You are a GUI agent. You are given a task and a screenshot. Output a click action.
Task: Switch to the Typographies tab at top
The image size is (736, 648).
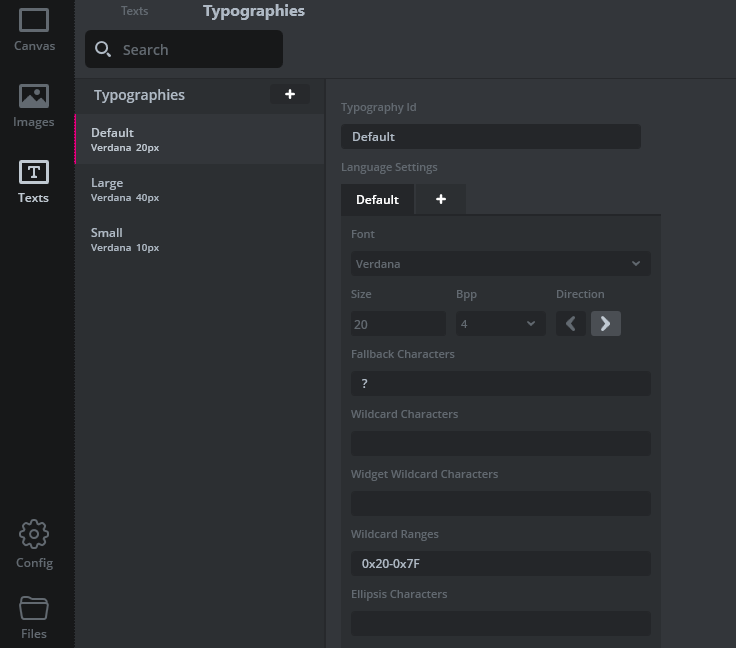254,11
